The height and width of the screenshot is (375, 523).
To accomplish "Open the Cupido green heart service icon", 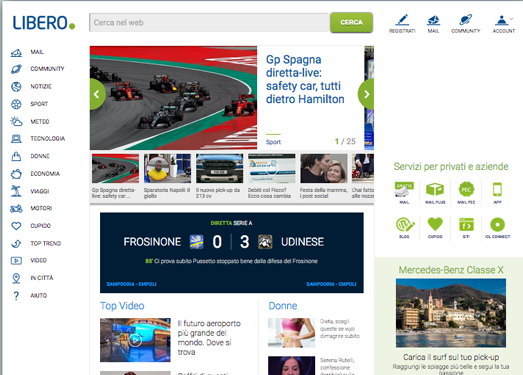I will pyautogui.click(x=435, y=224).
